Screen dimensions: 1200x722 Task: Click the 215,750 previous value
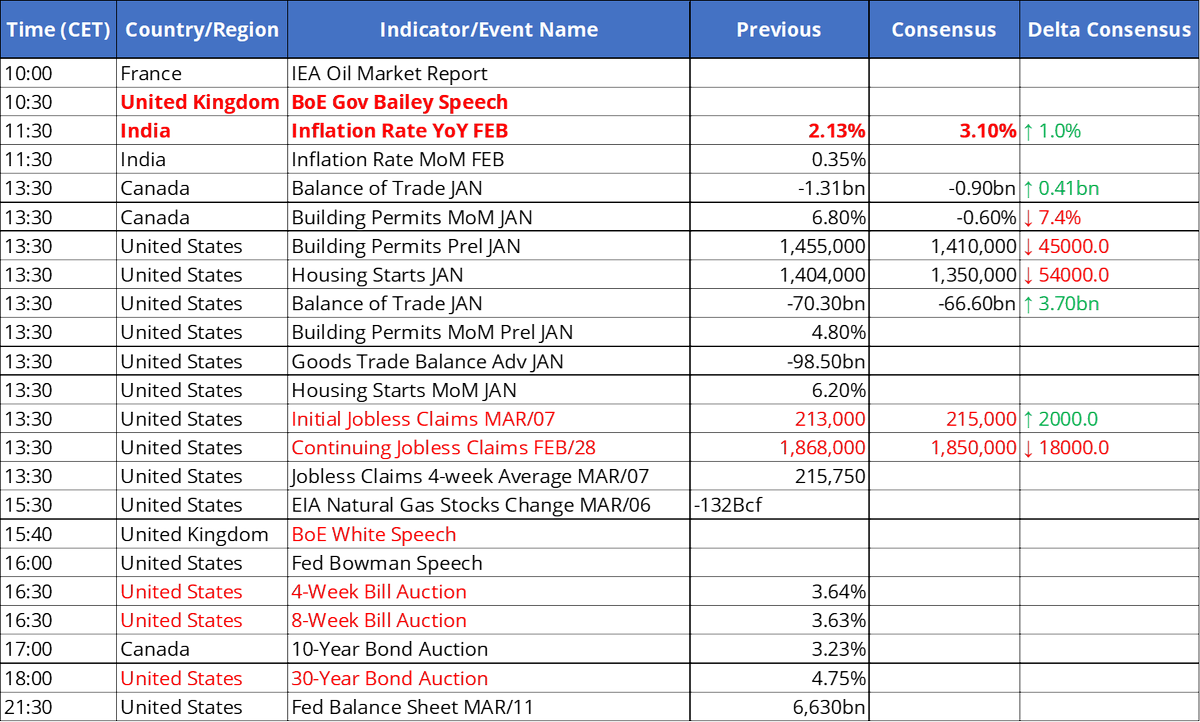point(779,477)
